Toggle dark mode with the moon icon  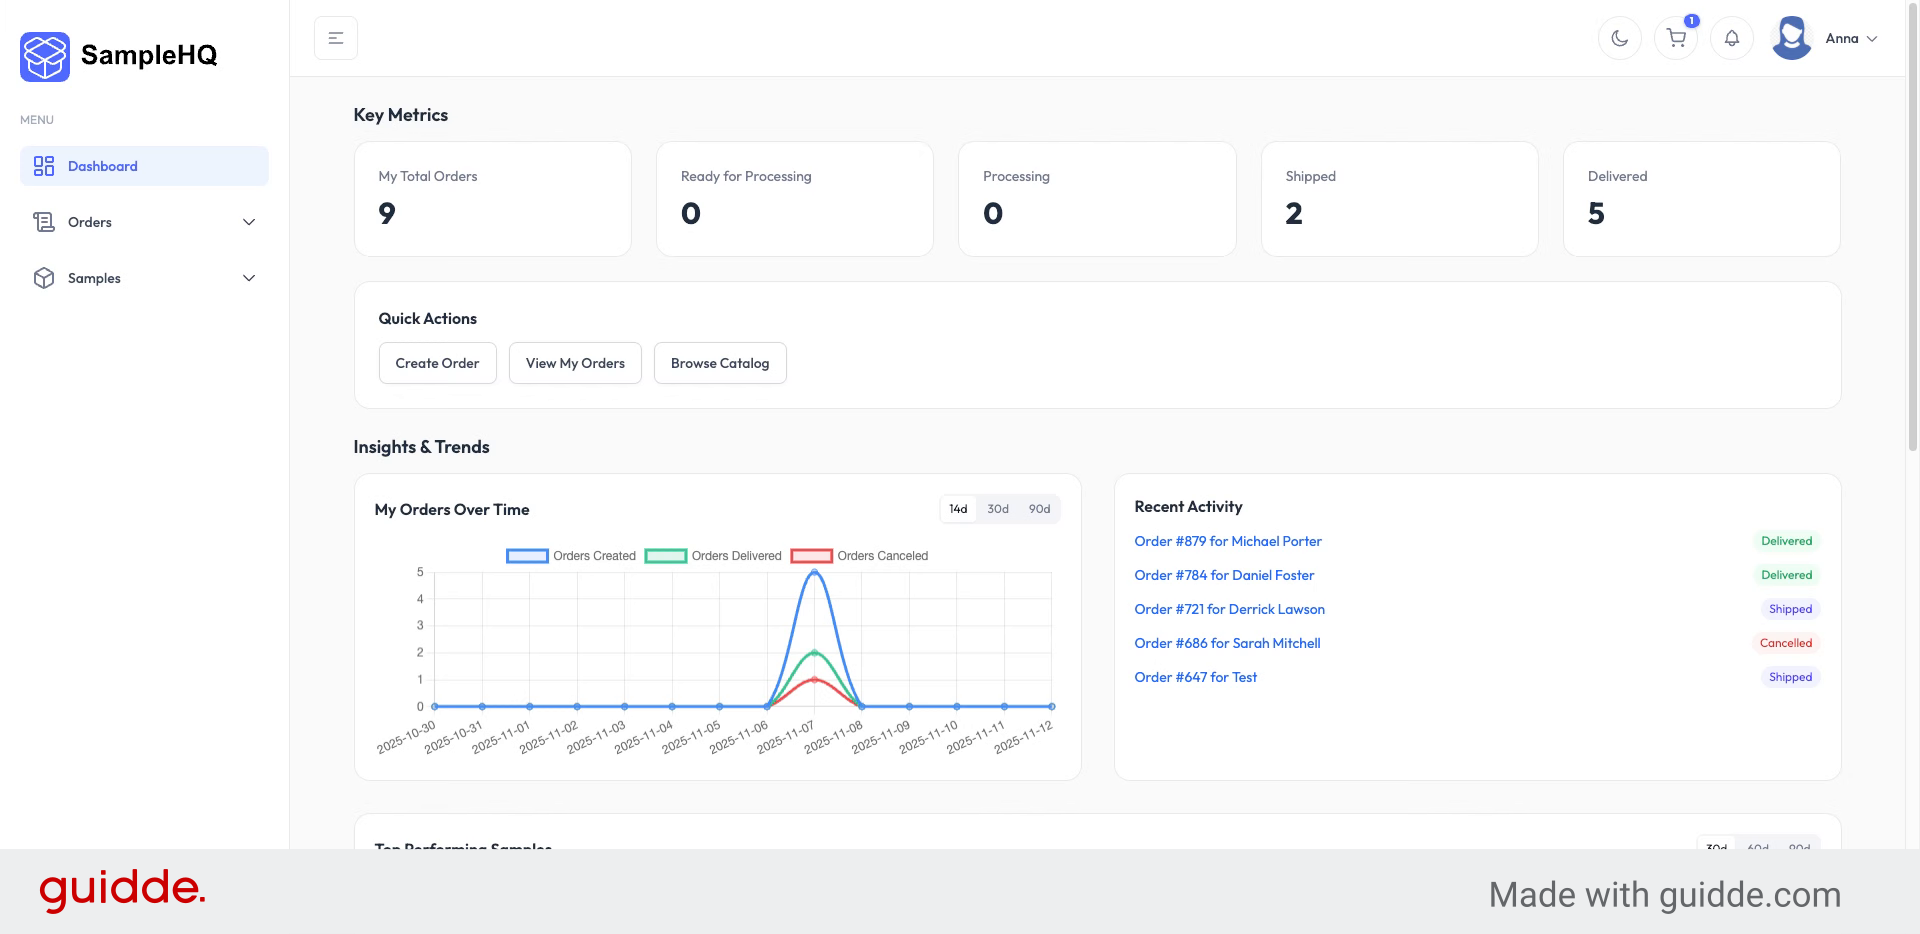1619,39
